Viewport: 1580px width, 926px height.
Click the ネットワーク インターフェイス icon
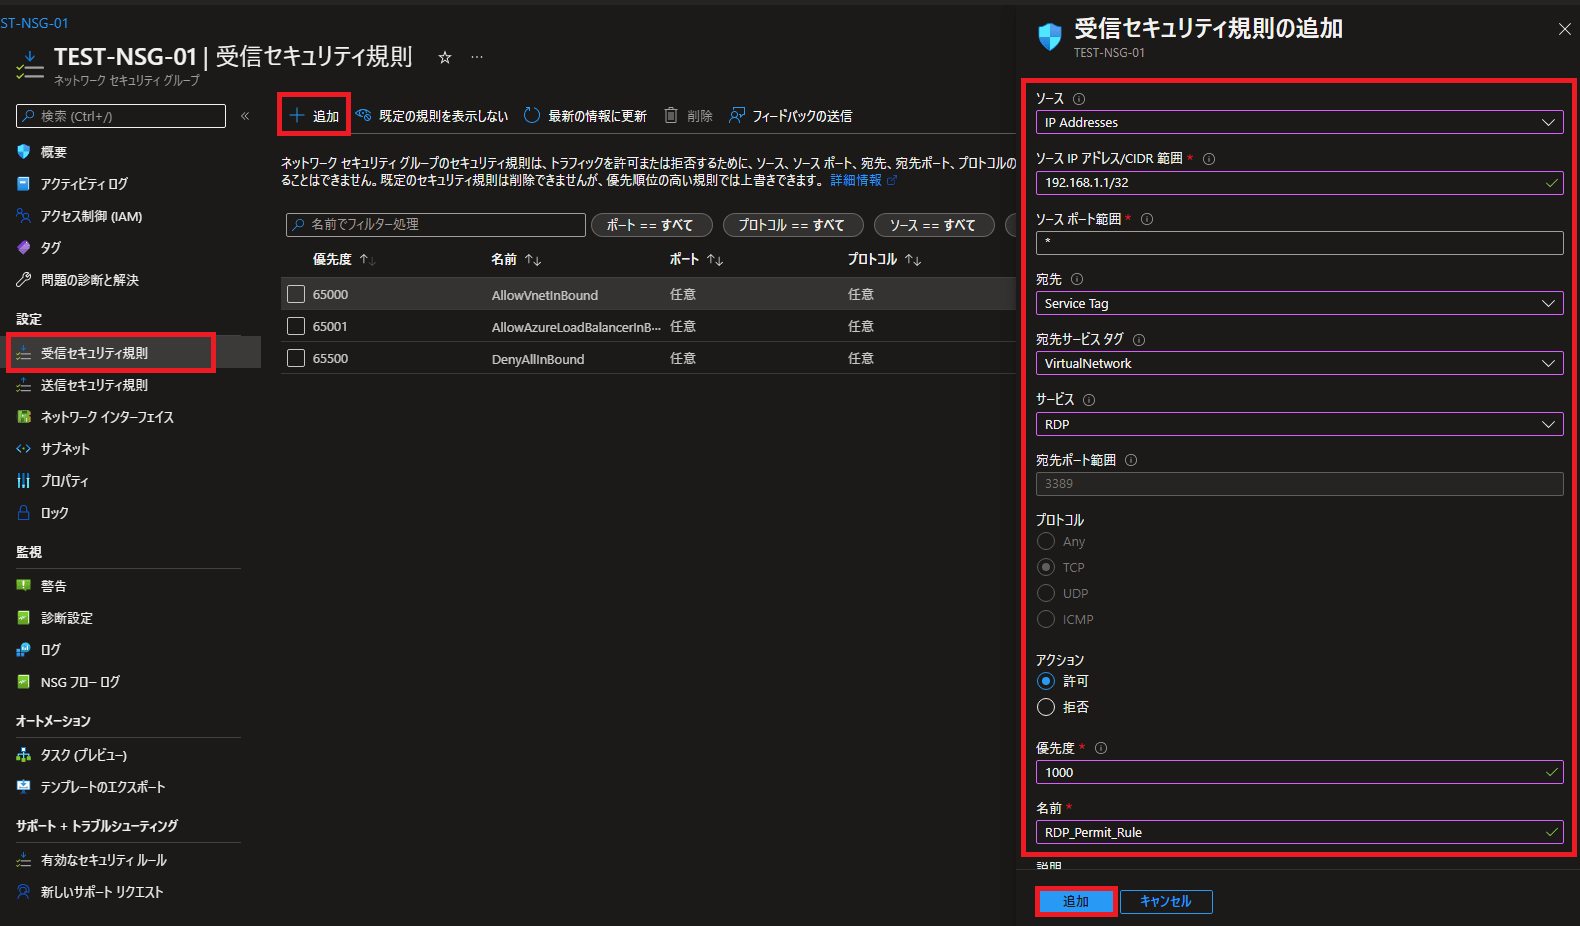[x=24, y=417]
